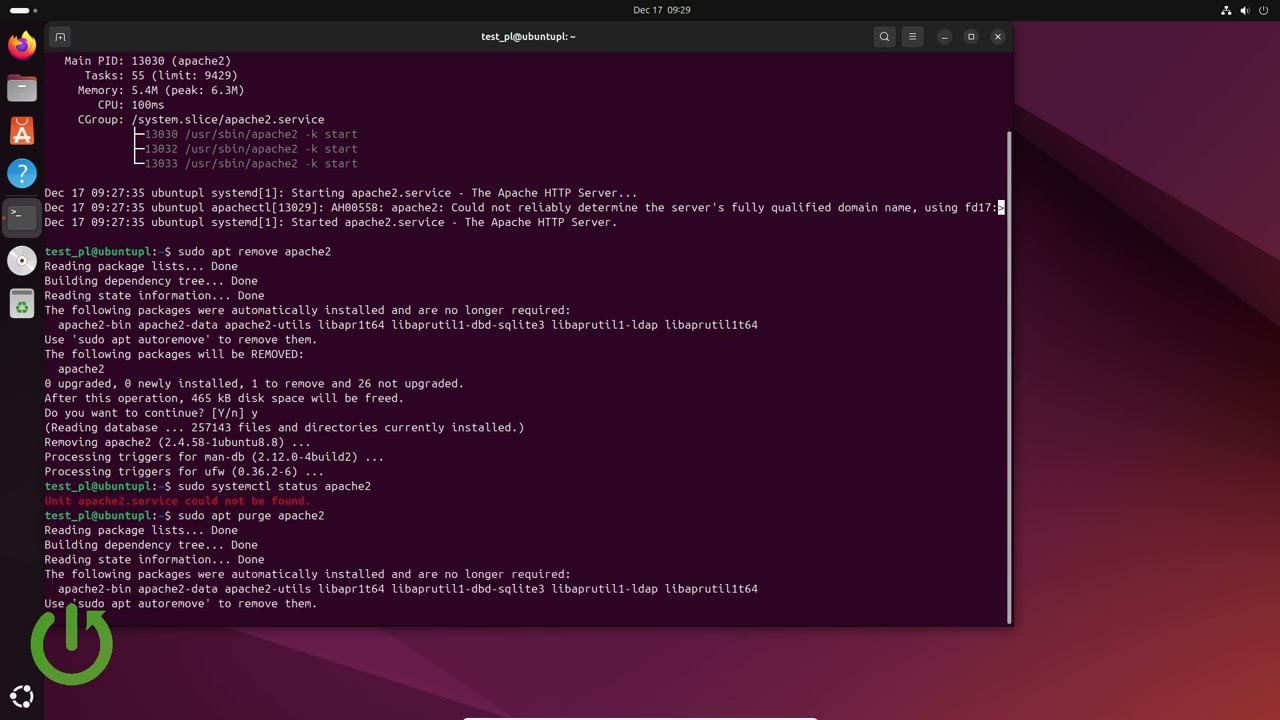This screenshot has width=1280, height=720.
Task: Click 'After this operation, 465 kB disk space' line
Action: [x=224, y=398]
